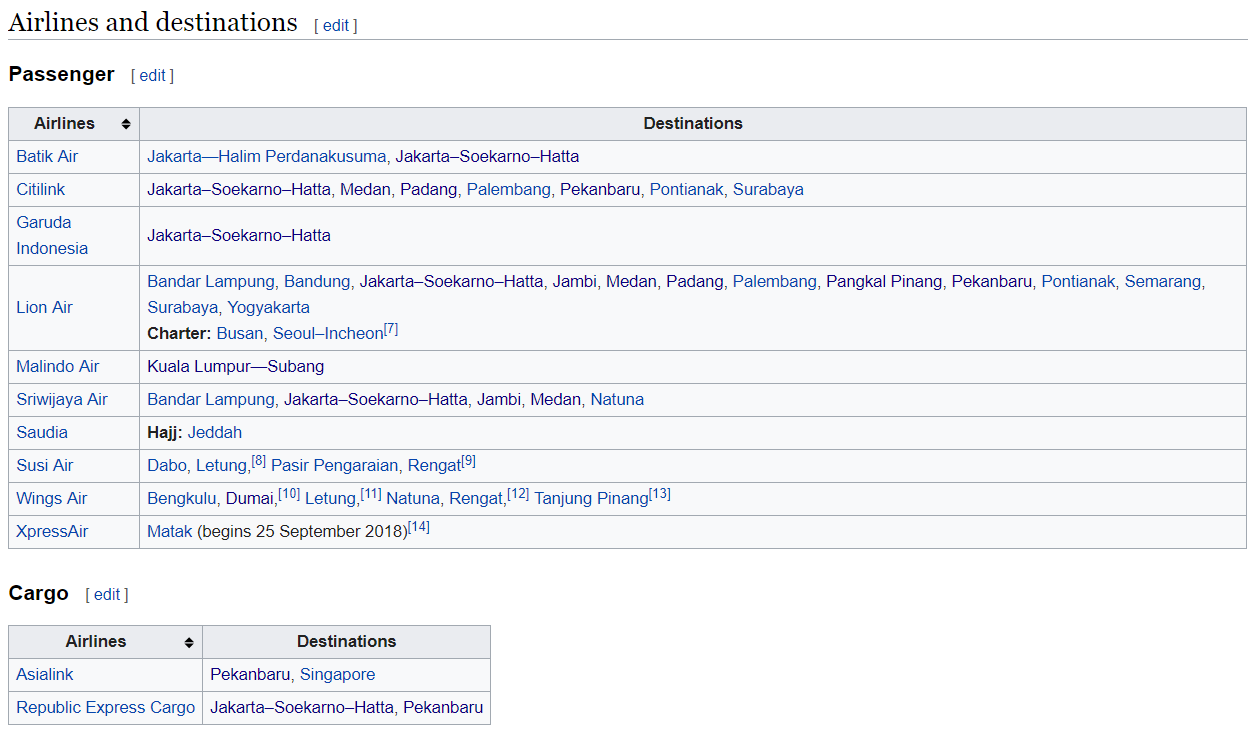1260x739 pixels.
Task: Open footnote reference 12
Action: 518,494
